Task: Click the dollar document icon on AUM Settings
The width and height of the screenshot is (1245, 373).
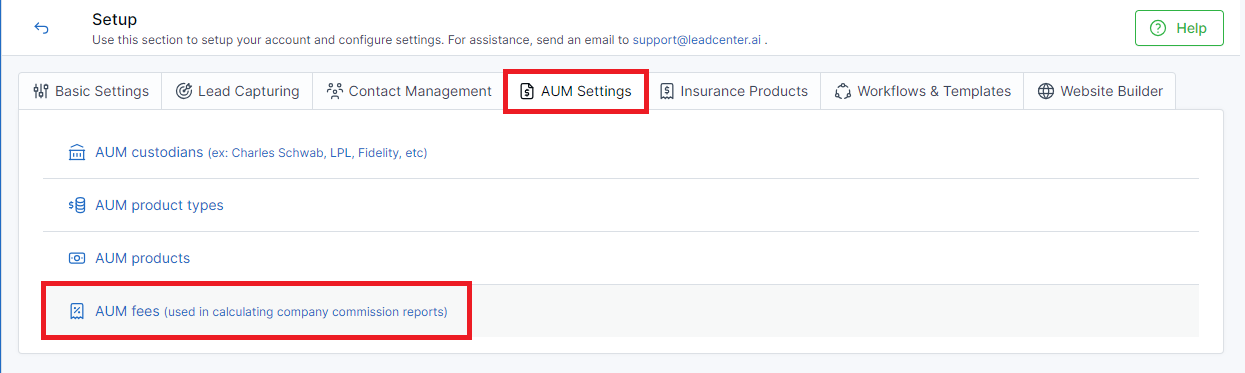Action: [527, 91]
